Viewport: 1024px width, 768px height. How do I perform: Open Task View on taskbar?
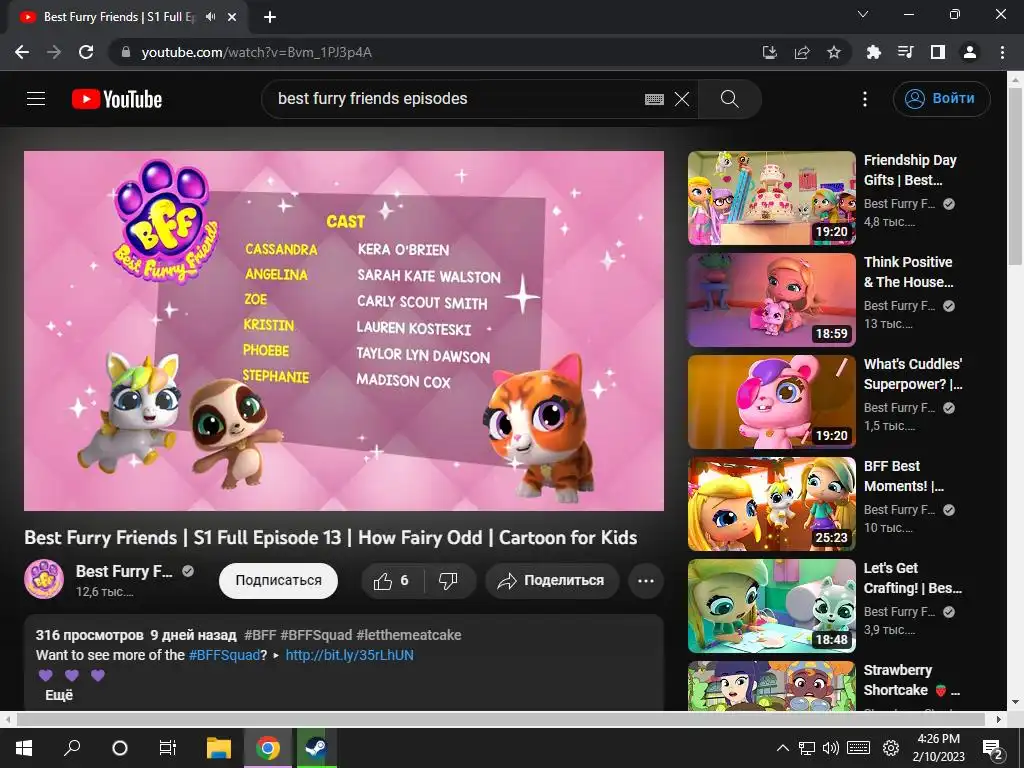(167, 748)
